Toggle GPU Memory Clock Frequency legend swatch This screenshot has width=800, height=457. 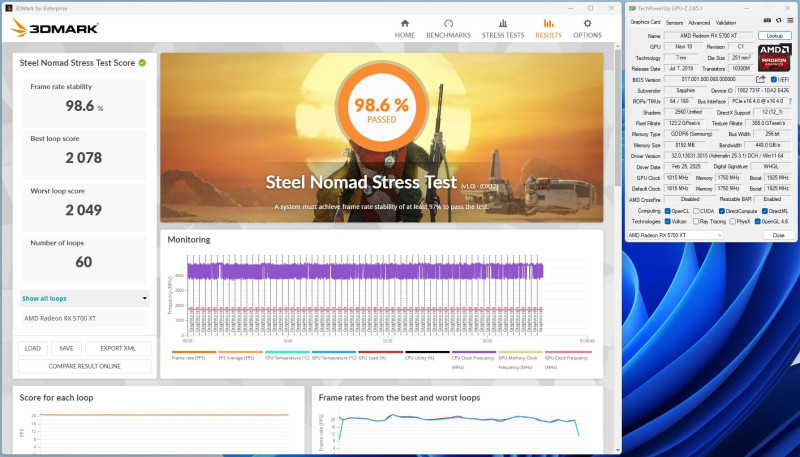pos(520,352)
